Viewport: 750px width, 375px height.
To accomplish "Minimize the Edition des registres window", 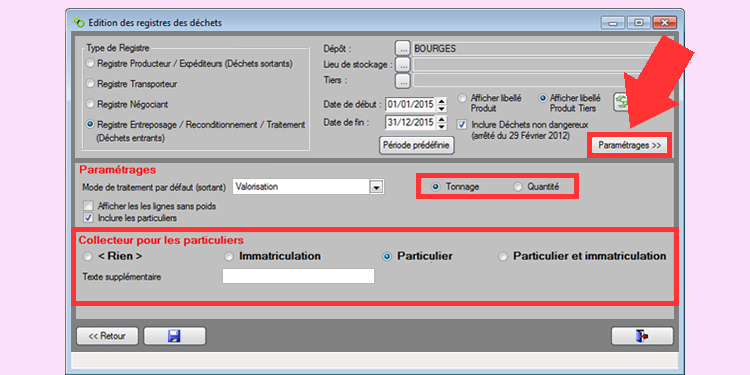I will [x=613, y=22].
